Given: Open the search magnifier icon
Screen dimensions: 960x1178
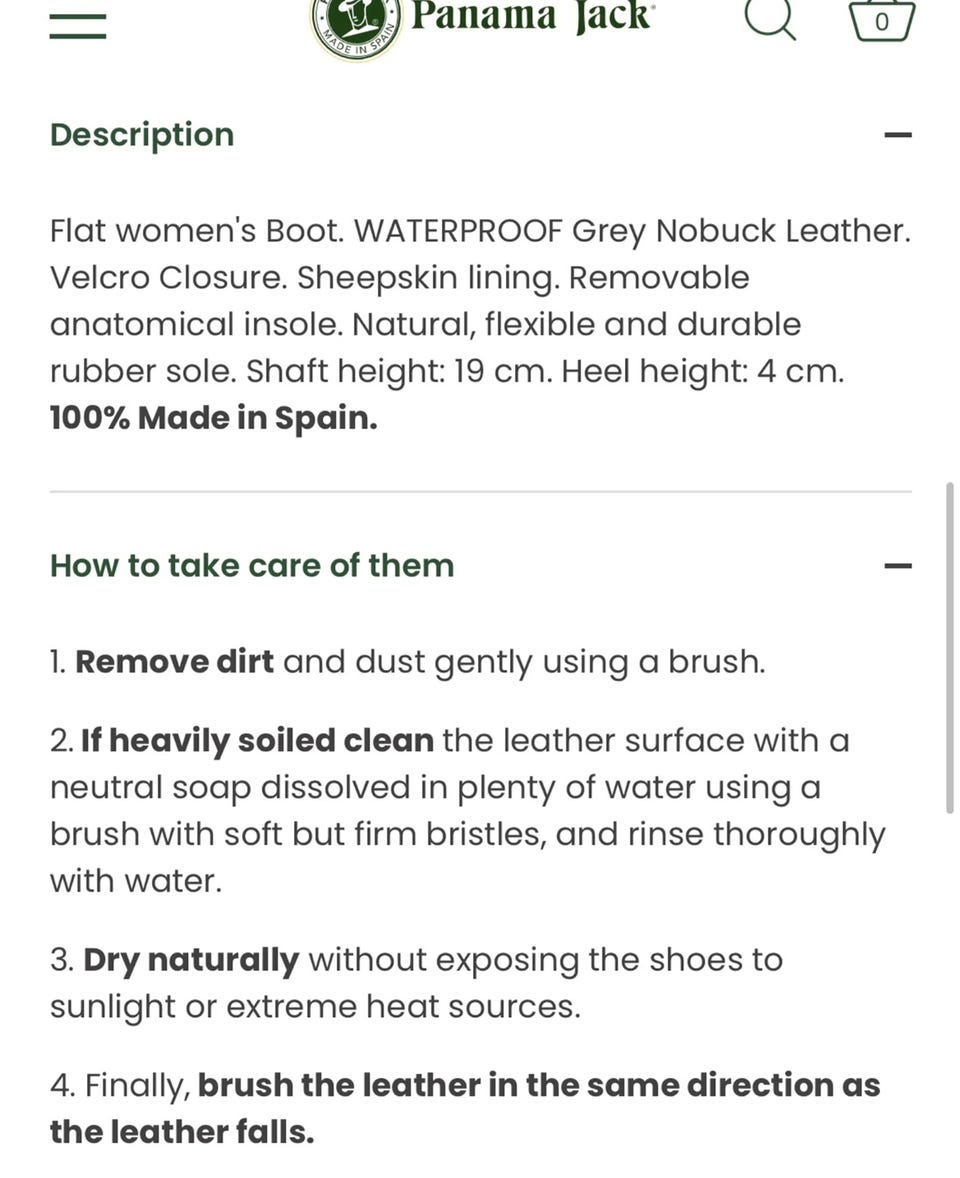Looking at the screenshot, I should tap(770, 19).
